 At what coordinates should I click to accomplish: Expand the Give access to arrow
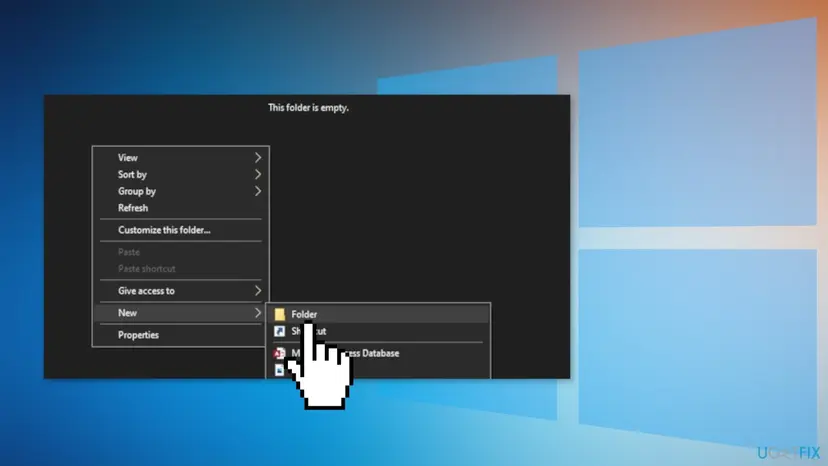(x=258, y=291)
